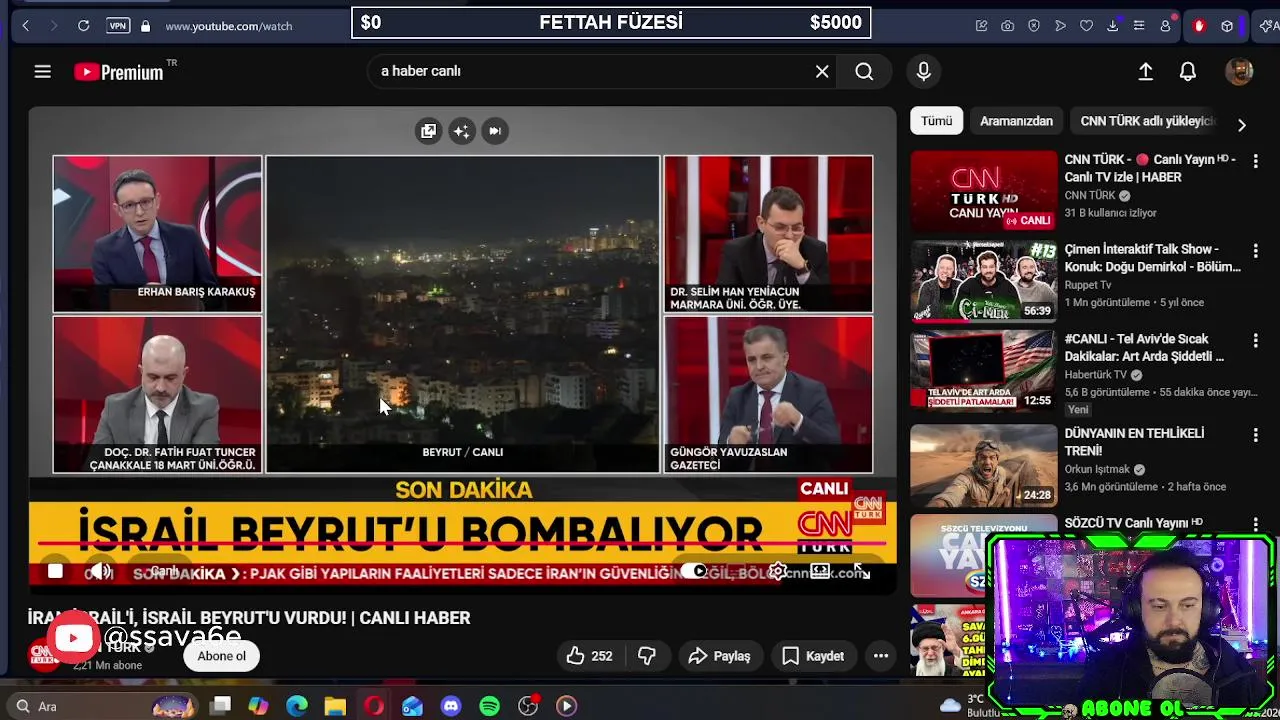Open player settings gear

778,571
